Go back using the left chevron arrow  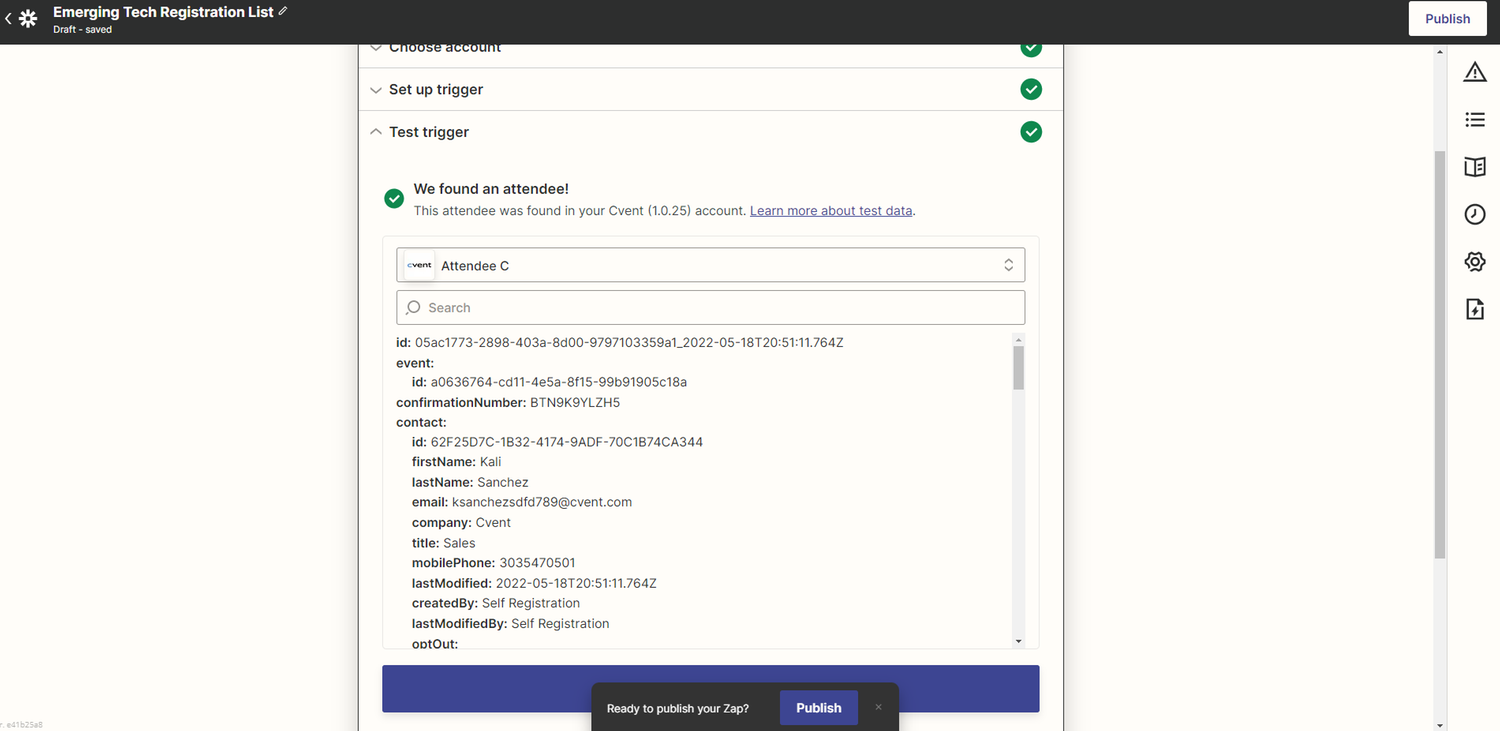[8, 17]
